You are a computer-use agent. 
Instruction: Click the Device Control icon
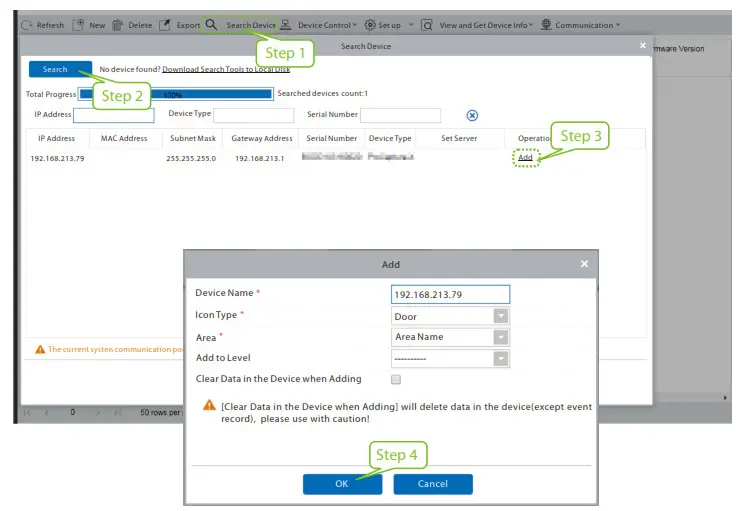point(285,25)
